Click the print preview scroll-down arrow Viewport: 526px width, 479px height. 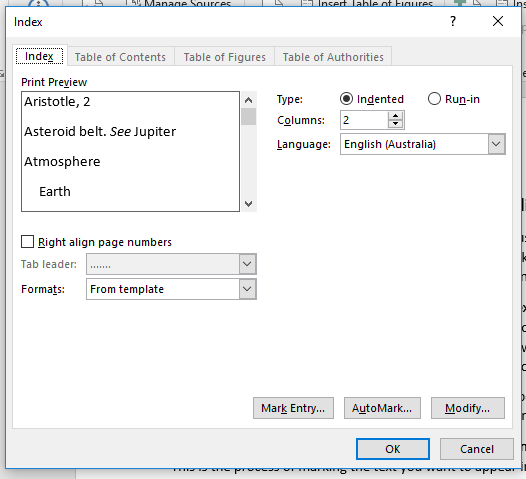tap(249, 204)
